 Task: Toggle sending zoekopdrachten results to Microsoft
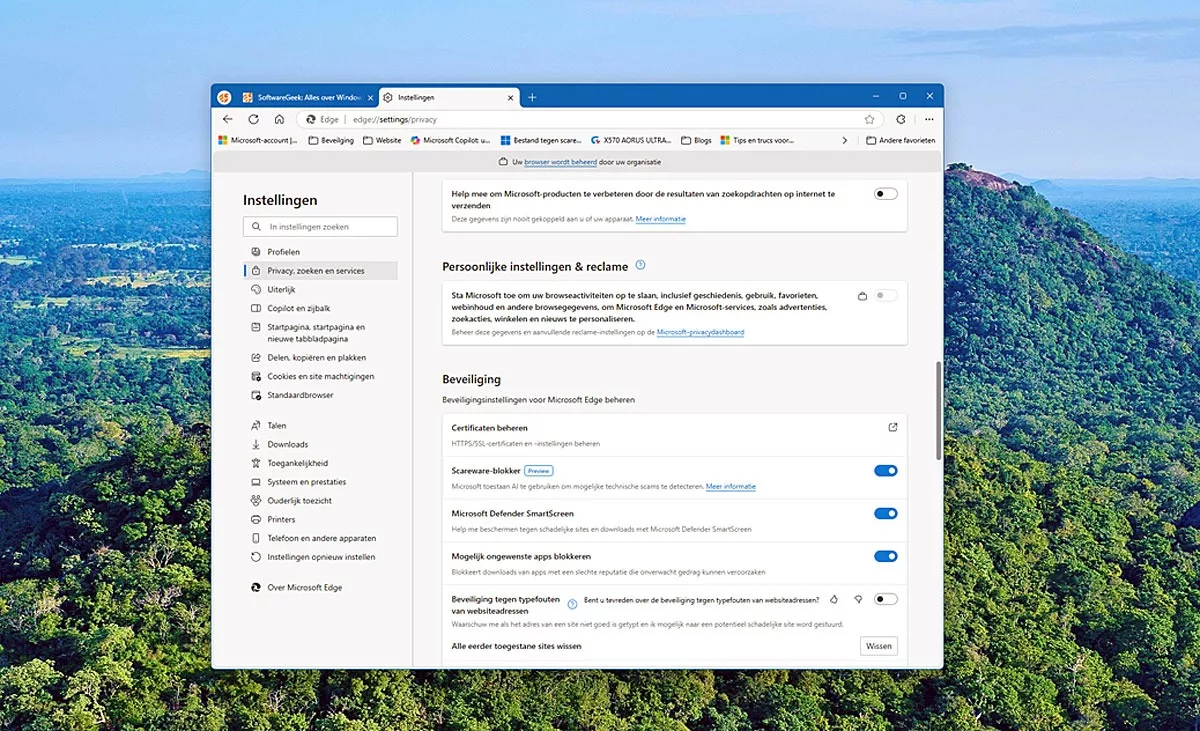pyautogui.click(x=886, y=194)
